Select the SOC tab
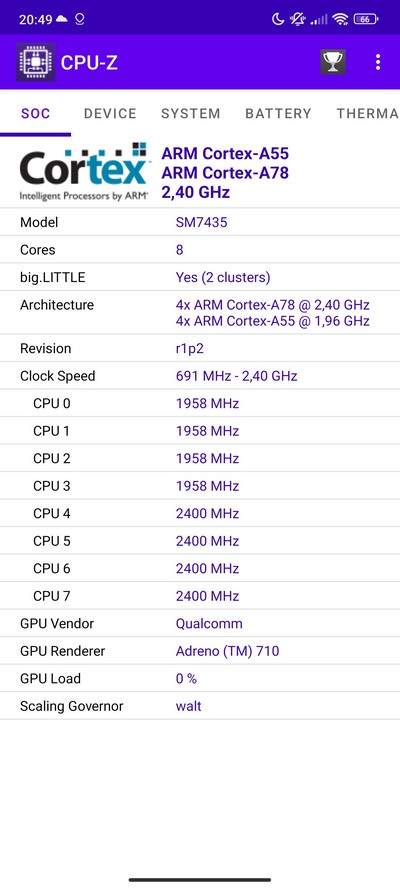The image size is (400, 889). point(36,113)
